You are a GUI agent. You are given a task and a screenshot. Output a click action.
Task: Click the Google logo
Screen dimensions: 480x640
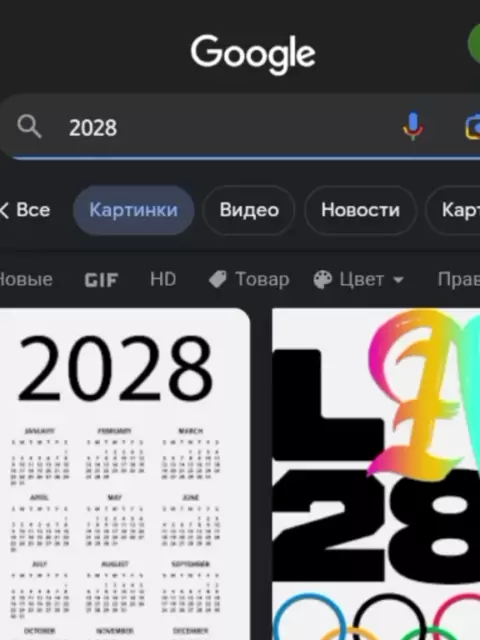pyautogui.click(x=253, y=54)
